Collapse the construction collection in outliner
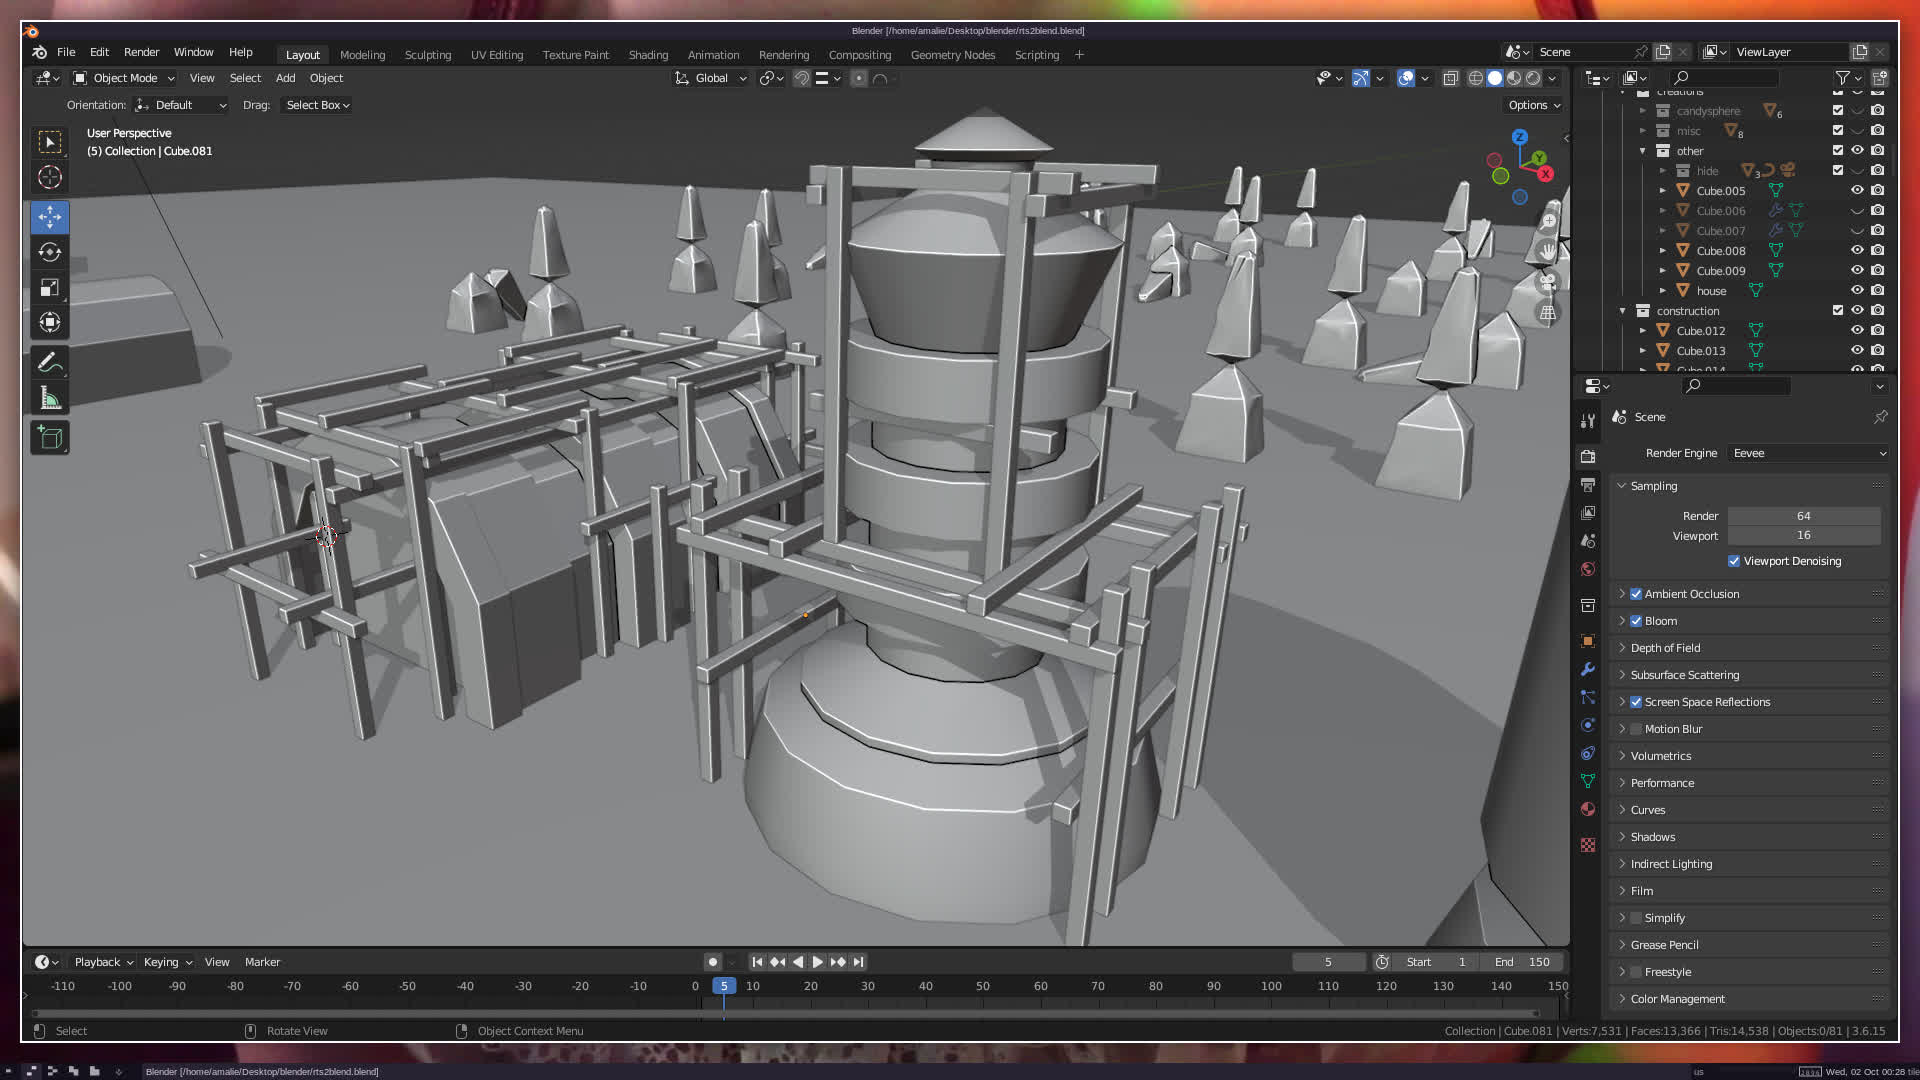The image size is (1920, 1080). [1623, 311]
